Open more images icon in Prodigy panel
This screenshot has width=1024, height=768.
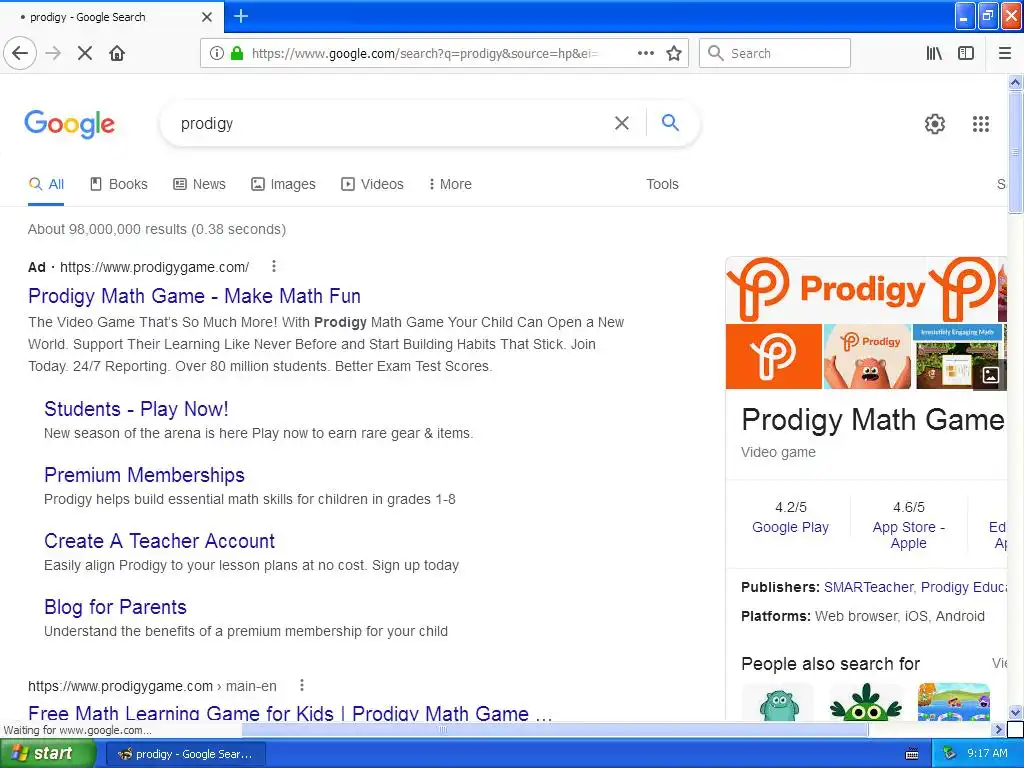pyautogui.click(x=991, y=375)
